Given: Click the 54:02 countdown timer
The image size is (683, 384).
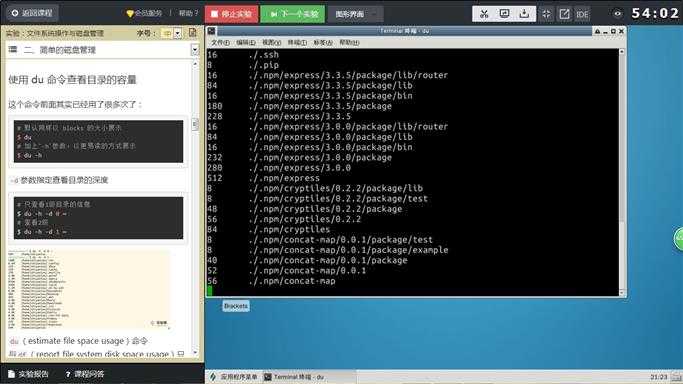Looking at the screenshot, I should pos(655,13).
